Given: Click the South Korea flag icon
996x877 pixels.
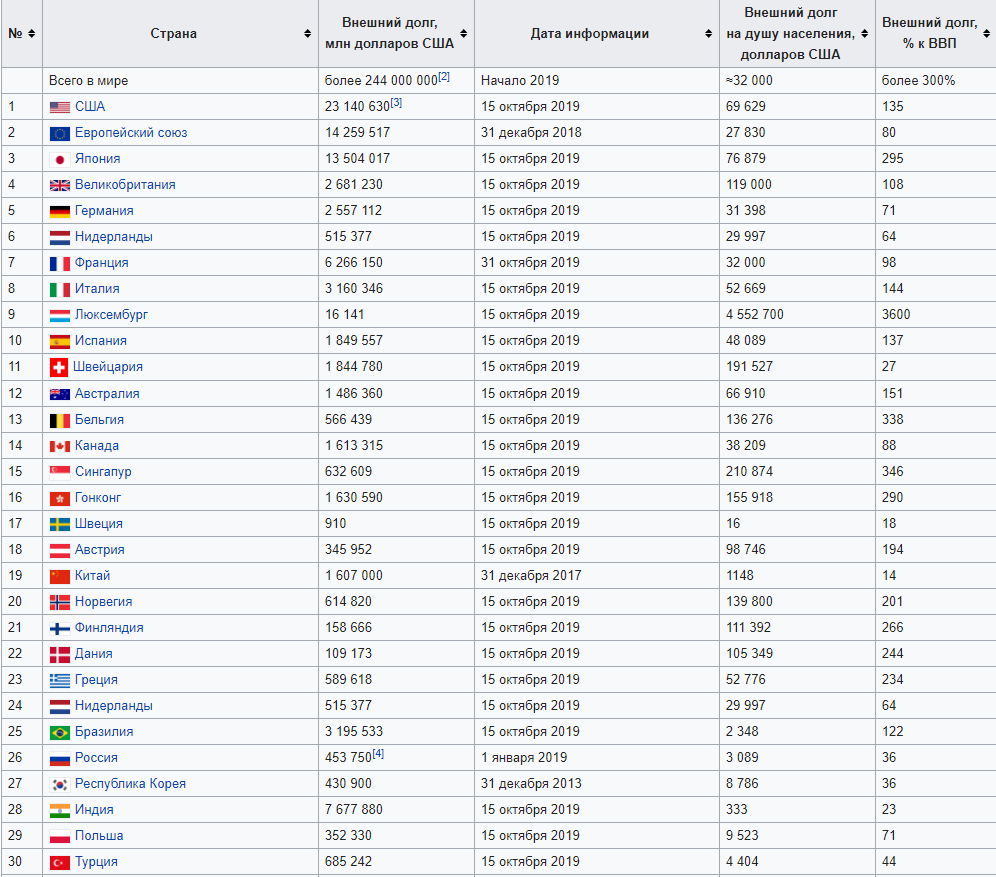Looking at the screenshot, I should (59, 784).
